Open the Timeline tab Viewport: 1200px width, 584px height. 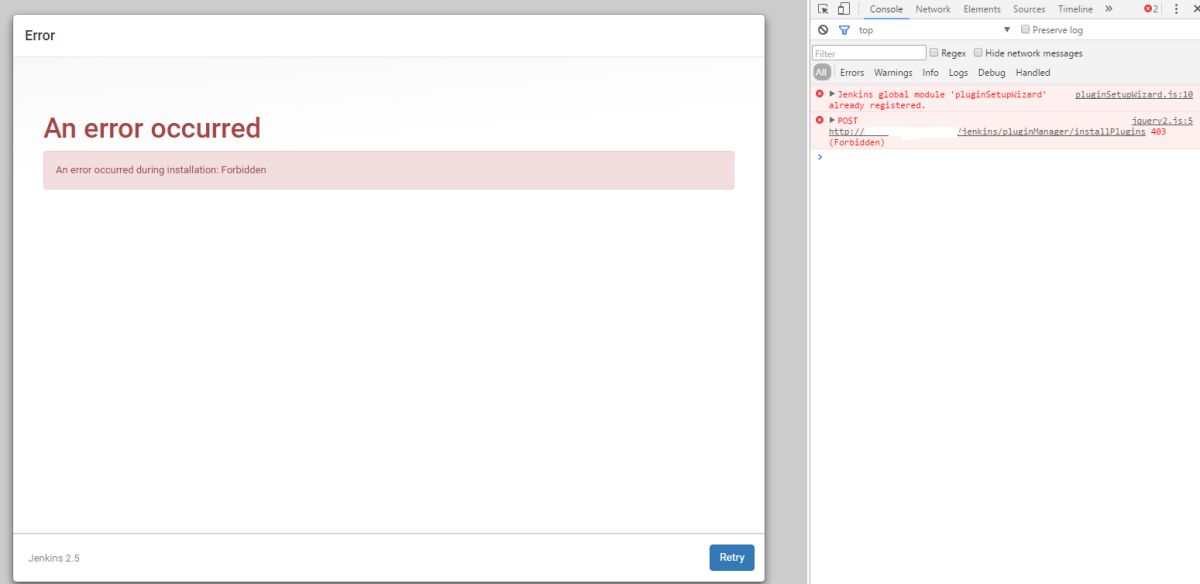point(1075,9)
